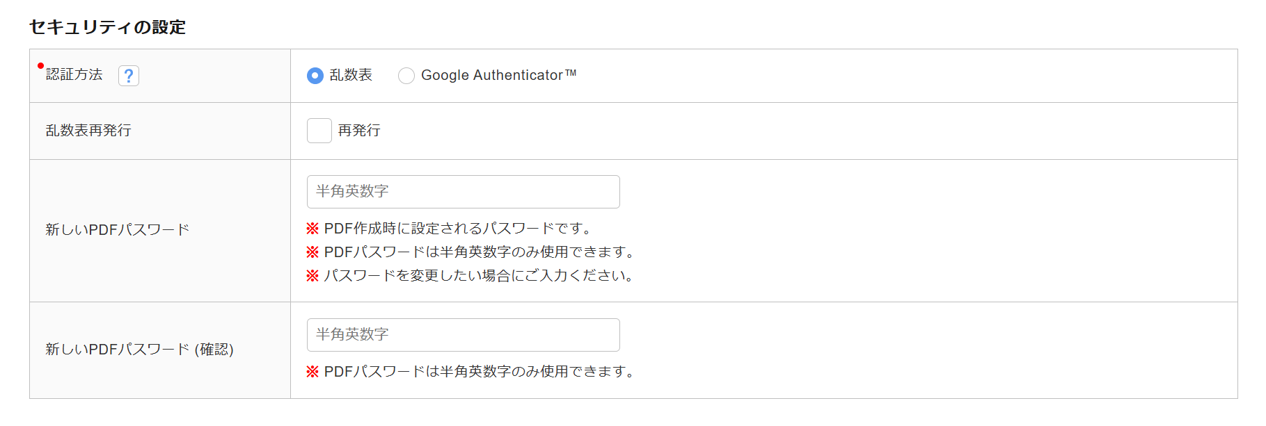Click the 新しいPDFパスワード row label
The image size is (1266, 426).
click(117, 229)
